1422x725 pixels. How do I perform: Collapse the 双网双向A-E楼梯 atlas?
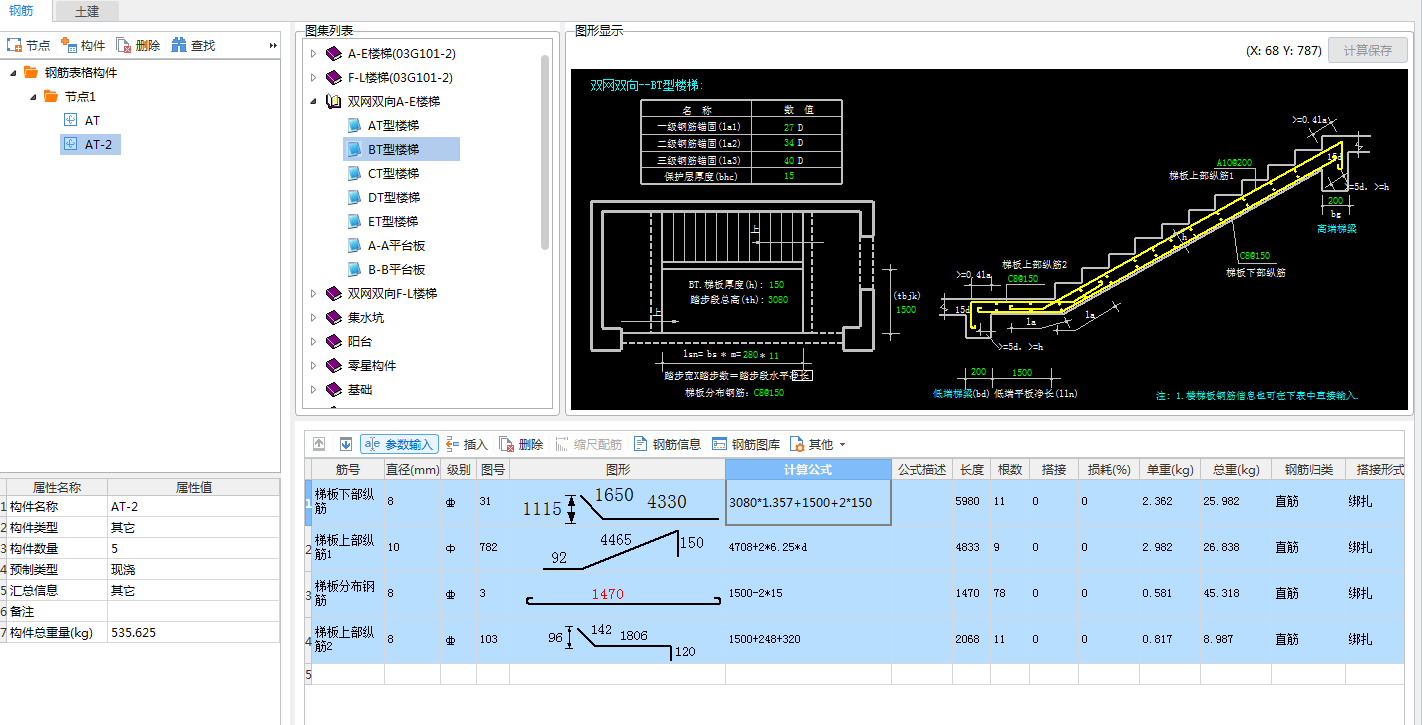coord(313,101)
